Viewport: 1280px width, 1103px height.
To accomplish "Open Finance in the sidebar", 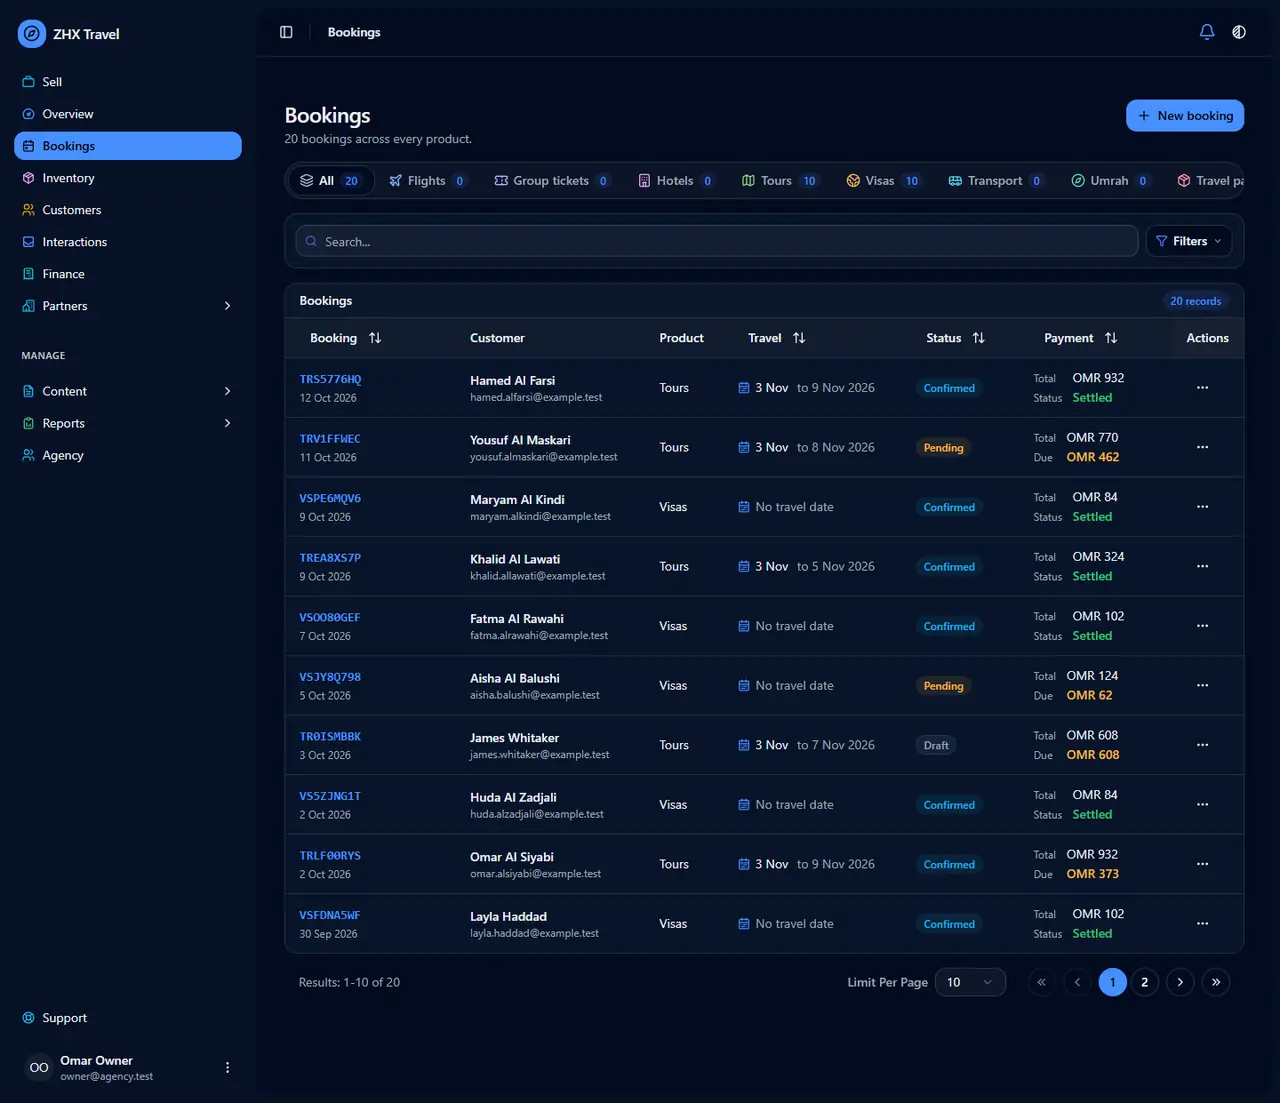I will pos(128,274).
